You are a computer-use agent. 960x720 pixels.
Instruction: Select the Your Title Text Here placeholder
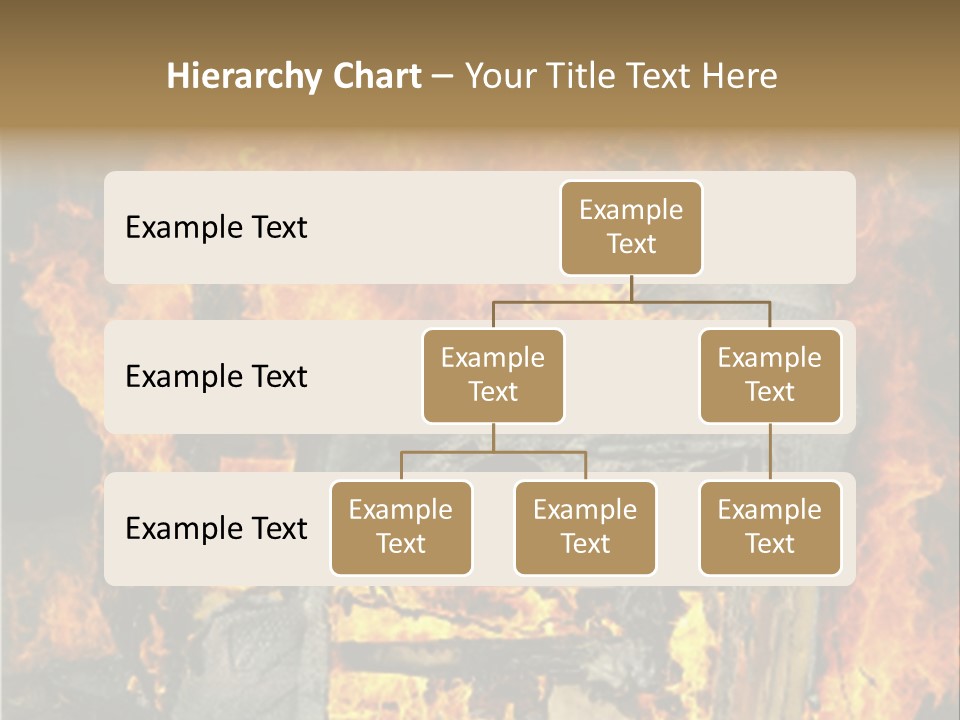pyautogui.click(x=620, y=75)
